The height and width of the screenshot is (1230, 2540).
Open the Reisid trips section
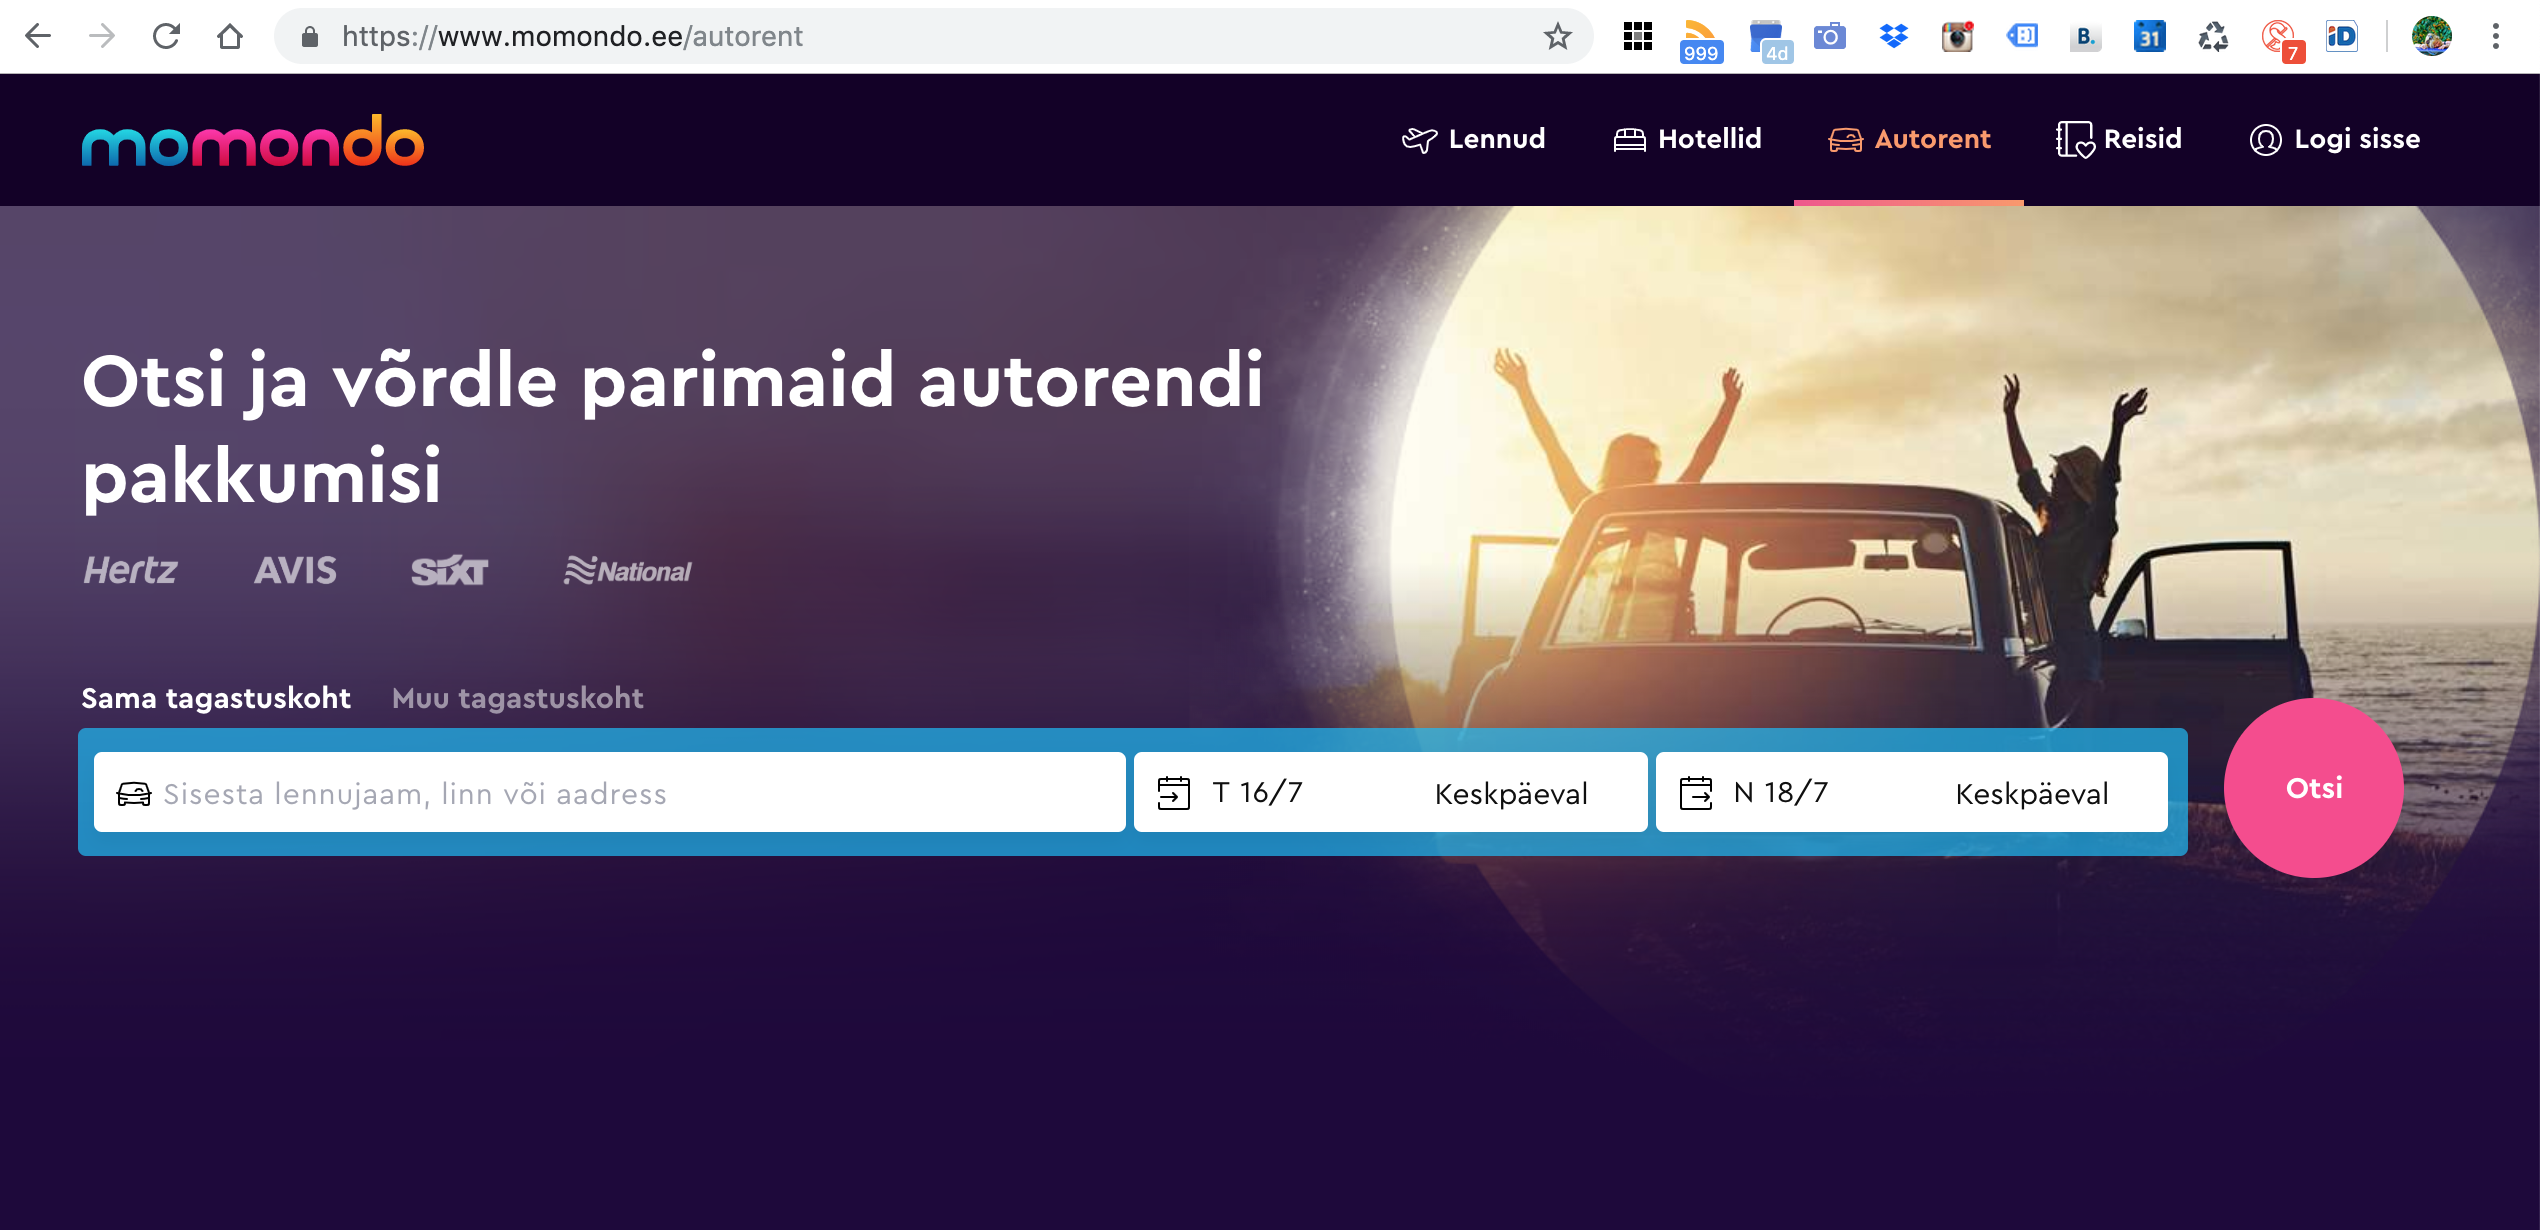tap(2119, 139)
